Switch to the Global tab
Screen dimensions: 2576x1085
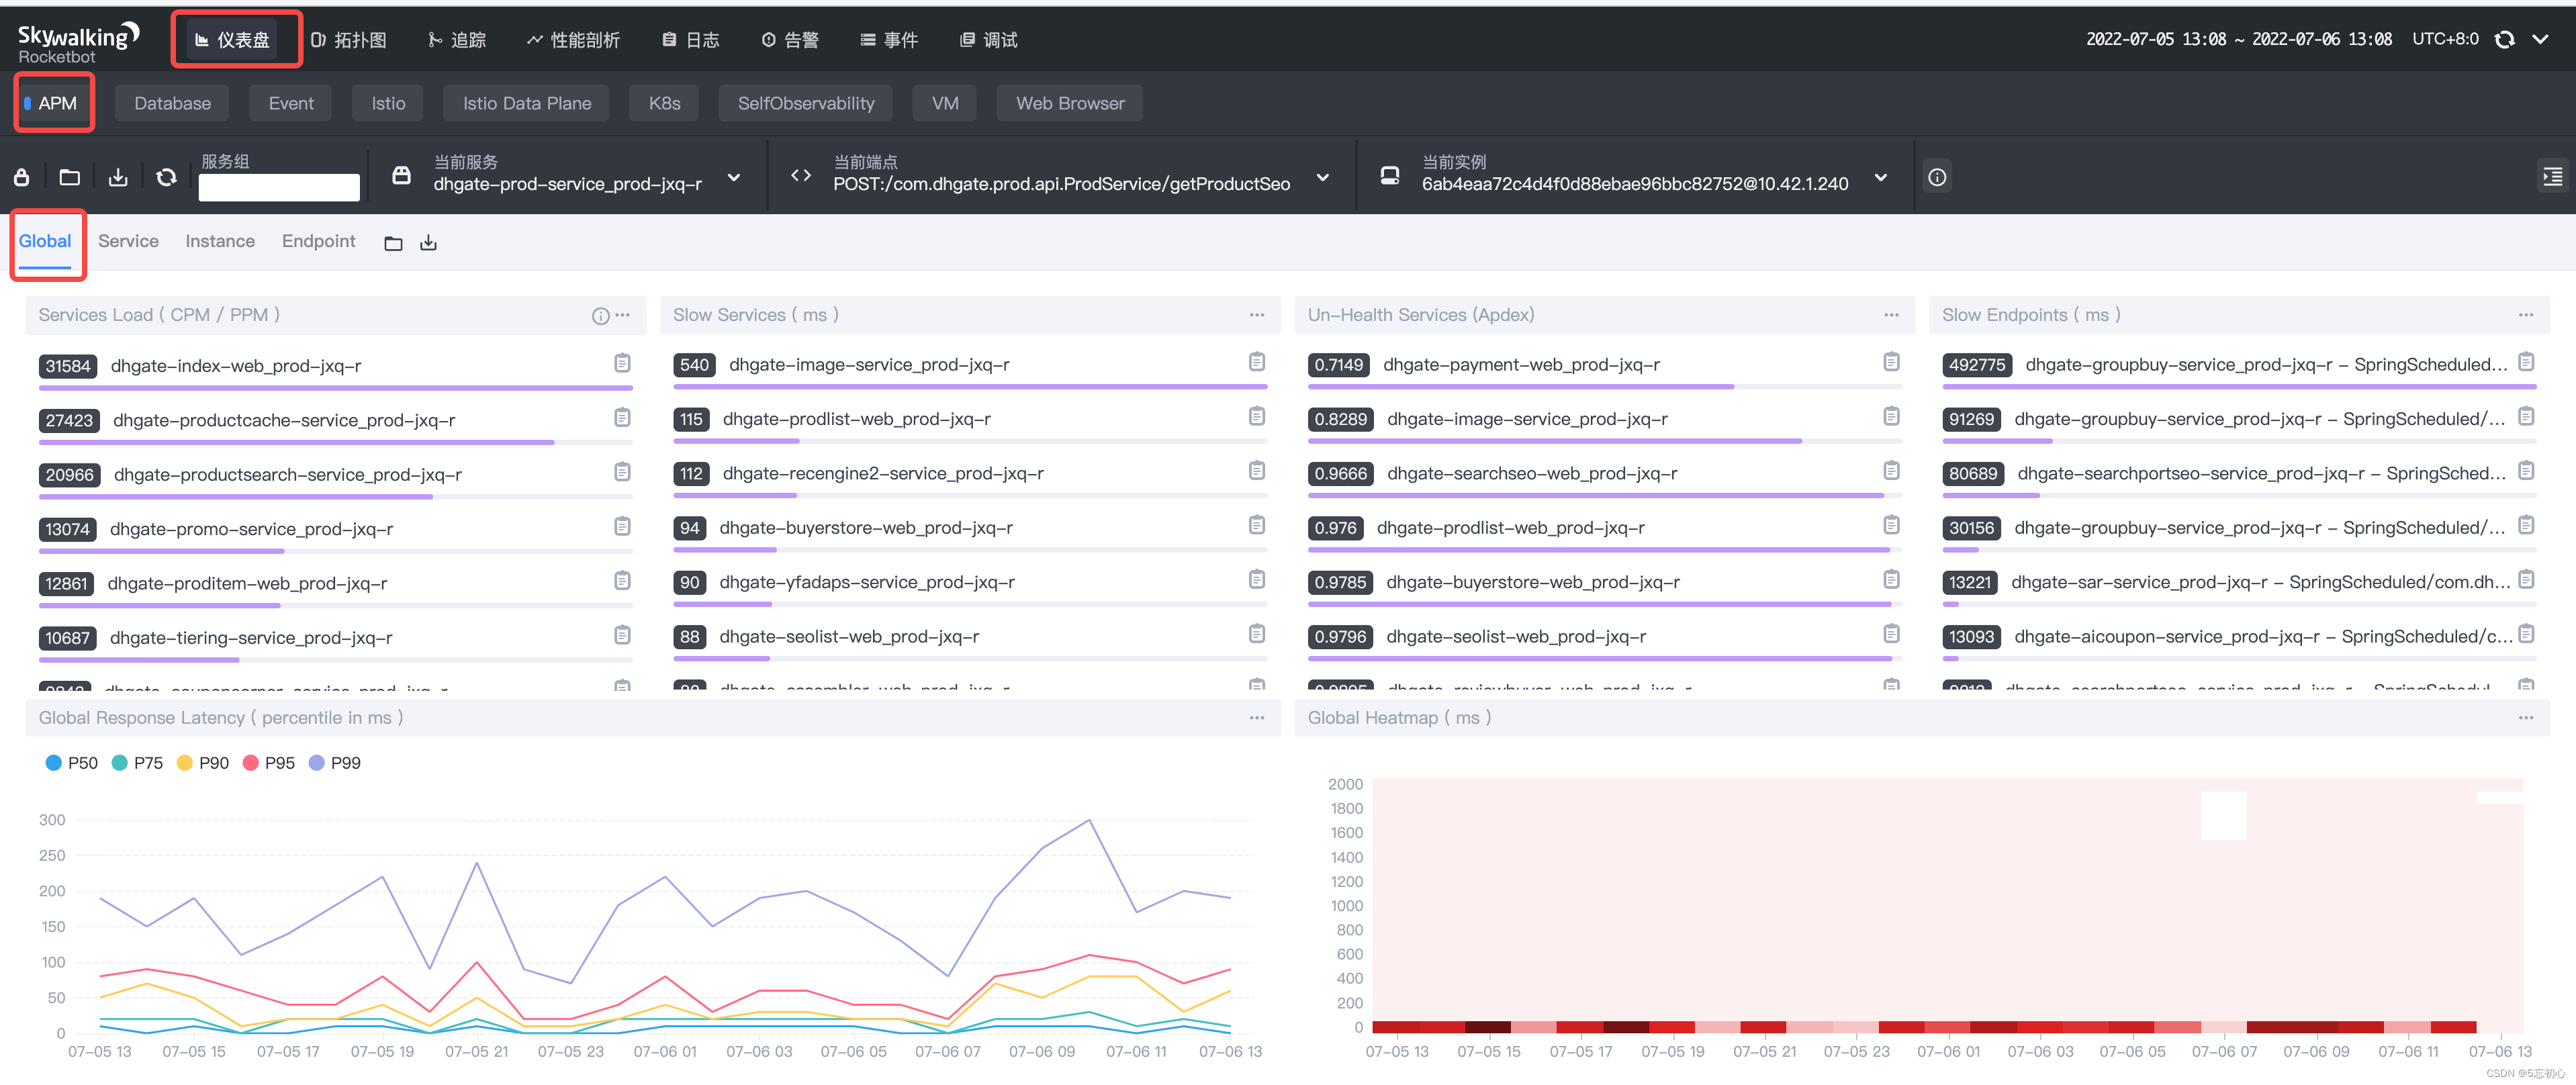(45, 242)
